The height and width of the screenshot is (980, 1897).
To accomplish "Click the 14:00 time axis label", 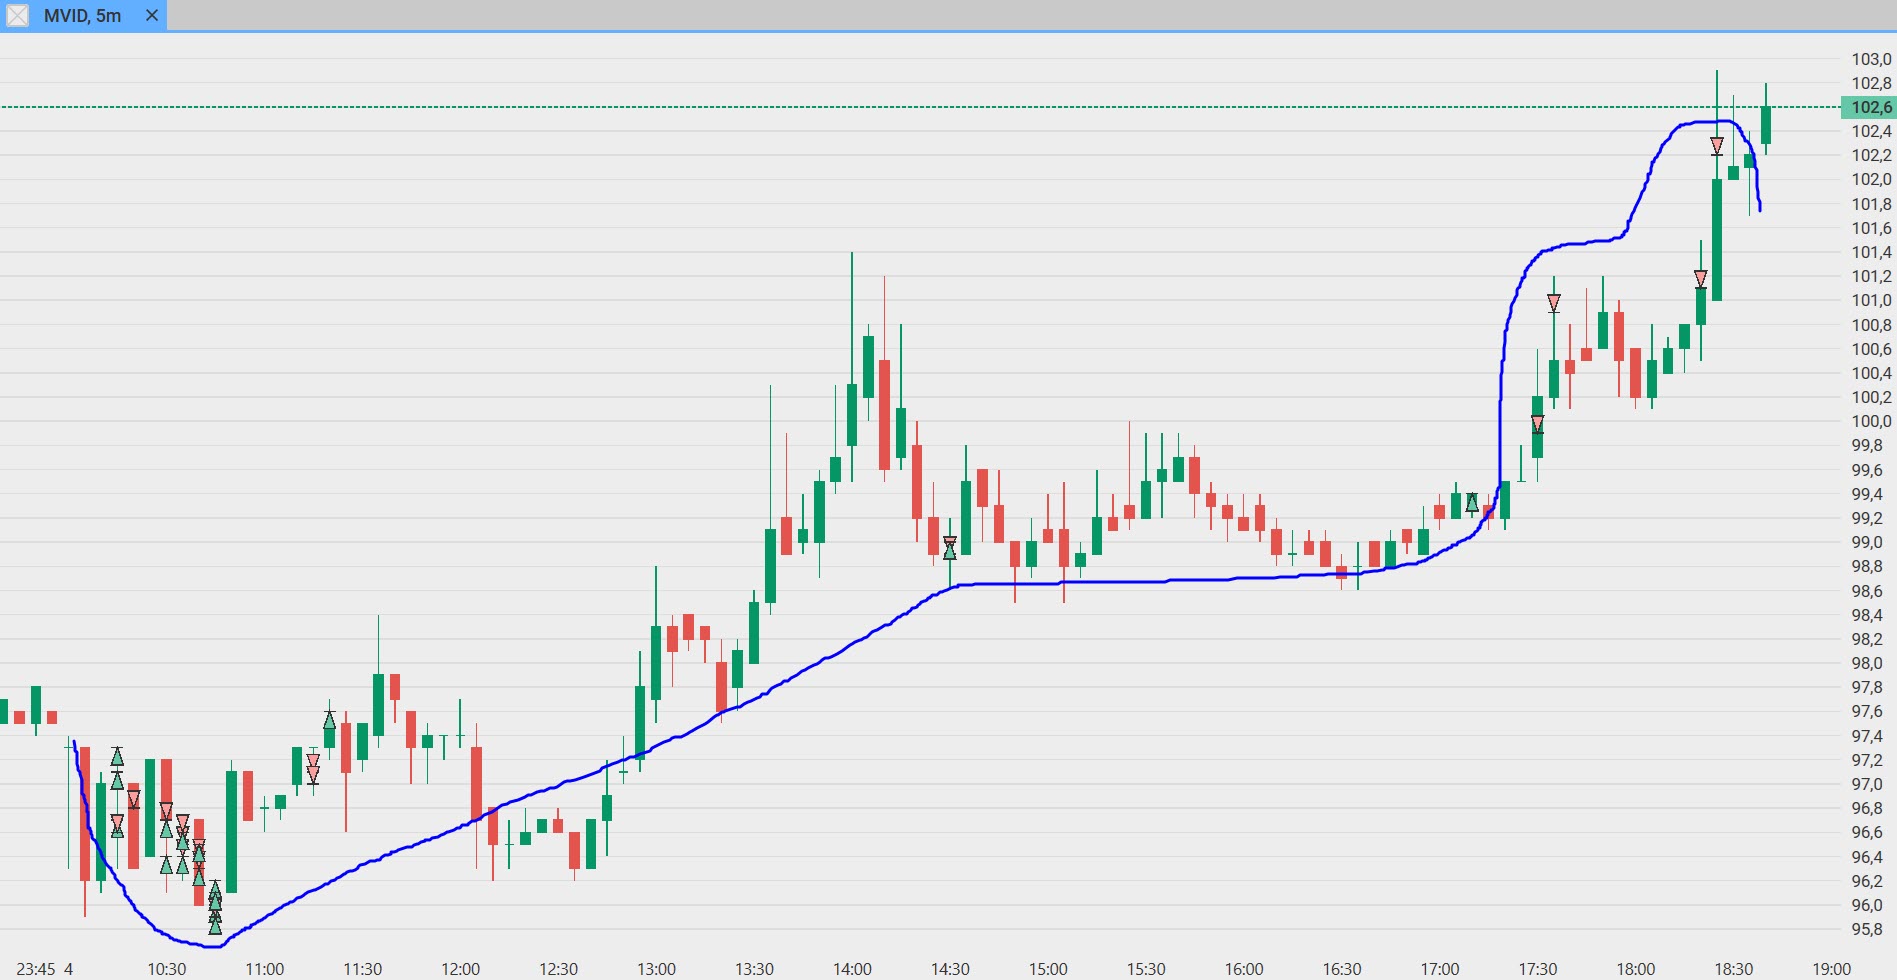I will [853, 969].
